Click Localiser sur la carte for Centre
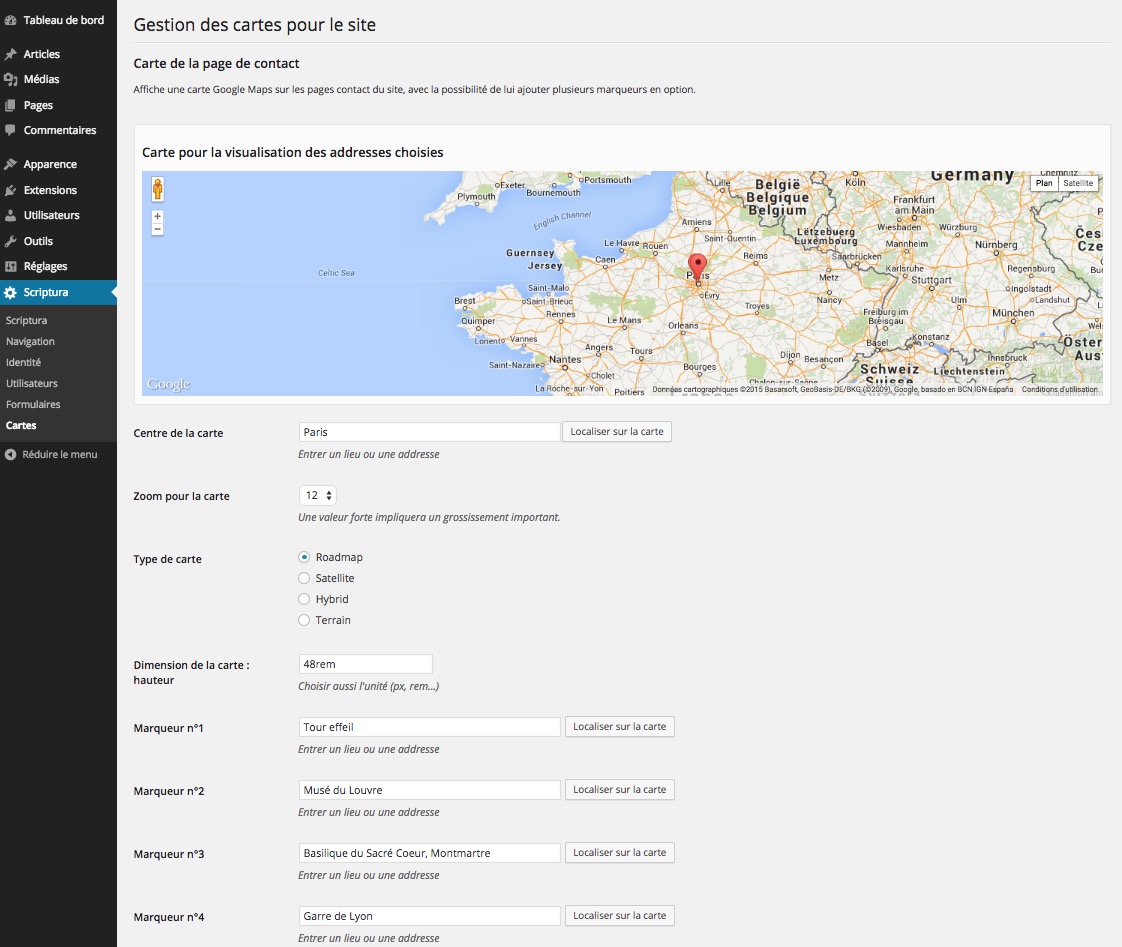 coord(617,432)
